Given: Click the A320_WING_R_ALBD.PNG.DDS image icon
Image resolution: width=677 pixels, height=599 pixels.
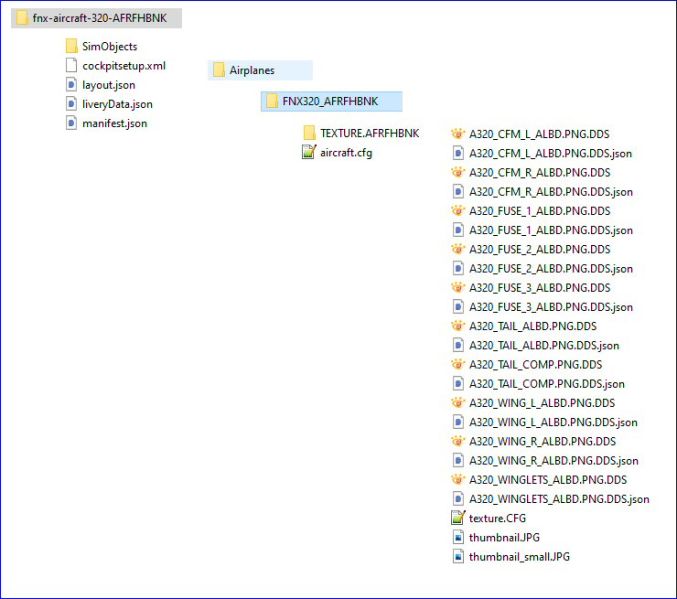Looking at the screenshot, I should (458, 441).
